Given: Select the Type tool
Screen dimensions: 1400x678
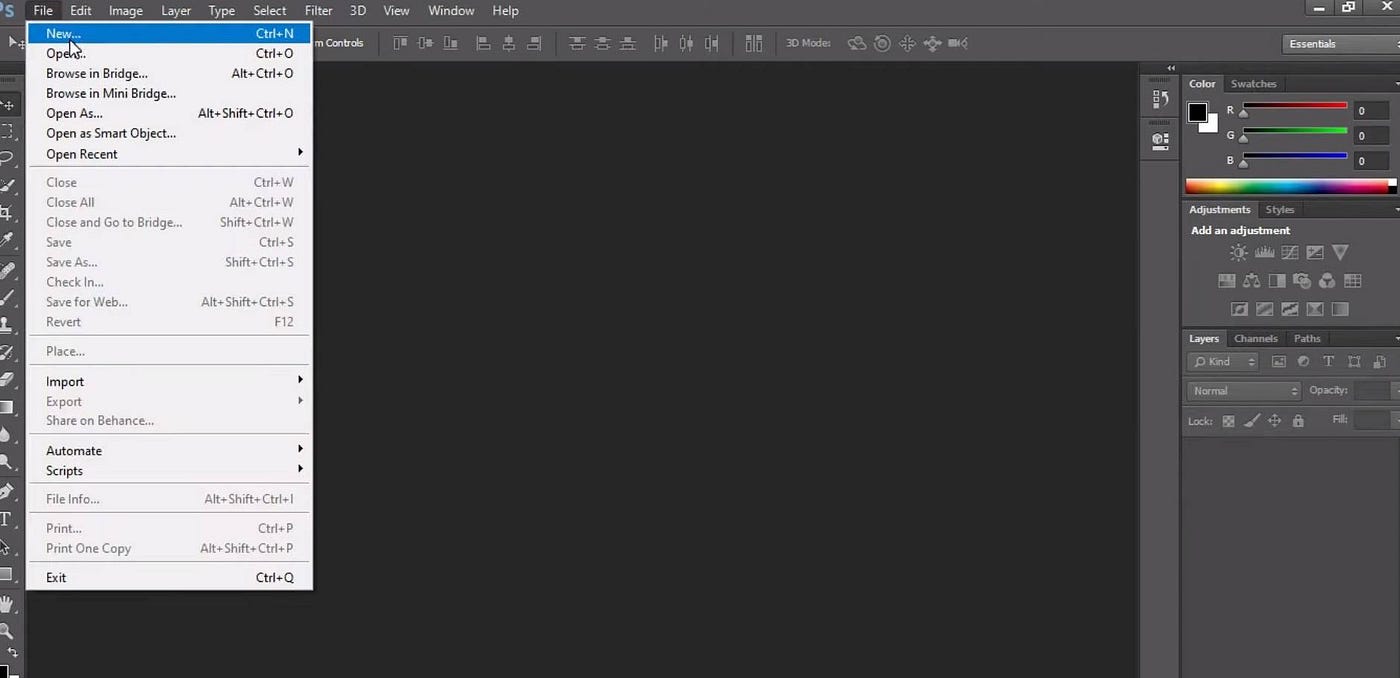Looking at the screenshot, I should tap(10, 519).
